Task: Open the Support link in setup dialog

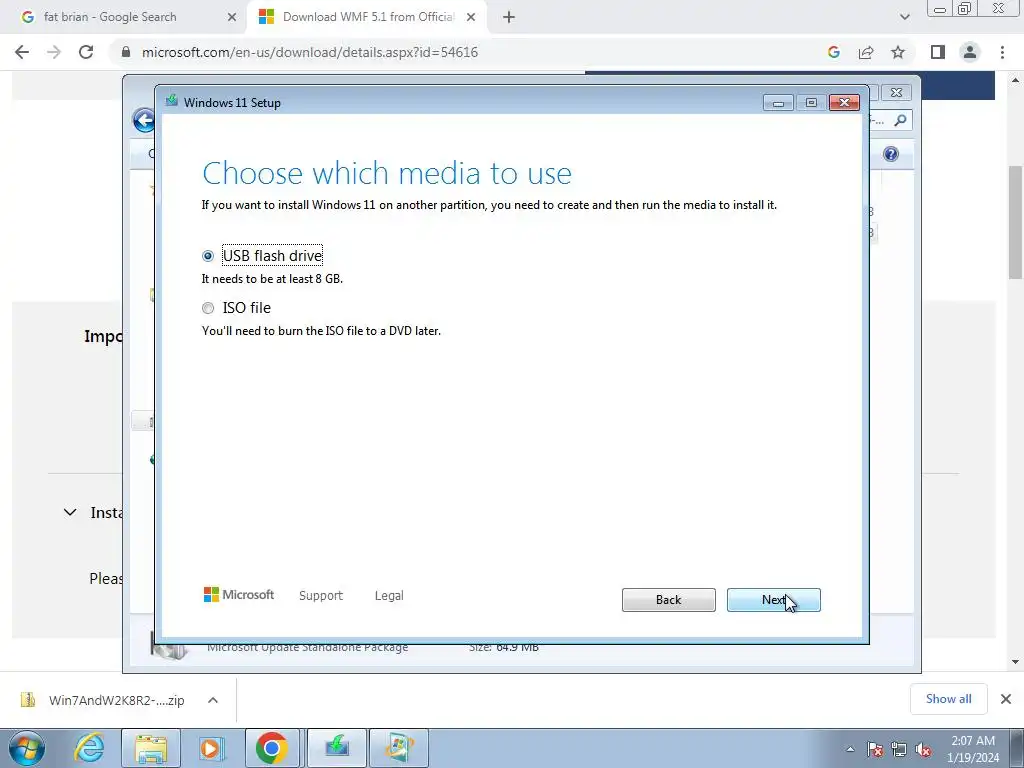Action: (x=321, y=596)
